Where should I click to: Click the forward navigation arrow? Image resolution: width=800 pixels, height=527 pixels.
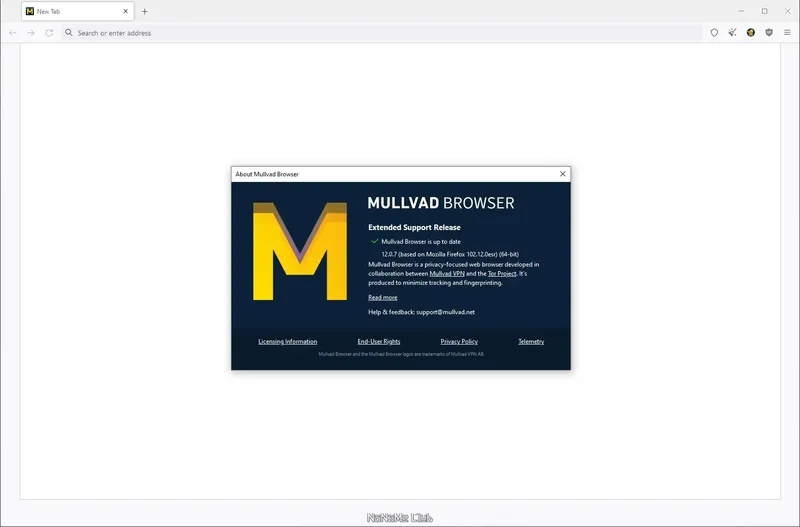tap(31, 33)
